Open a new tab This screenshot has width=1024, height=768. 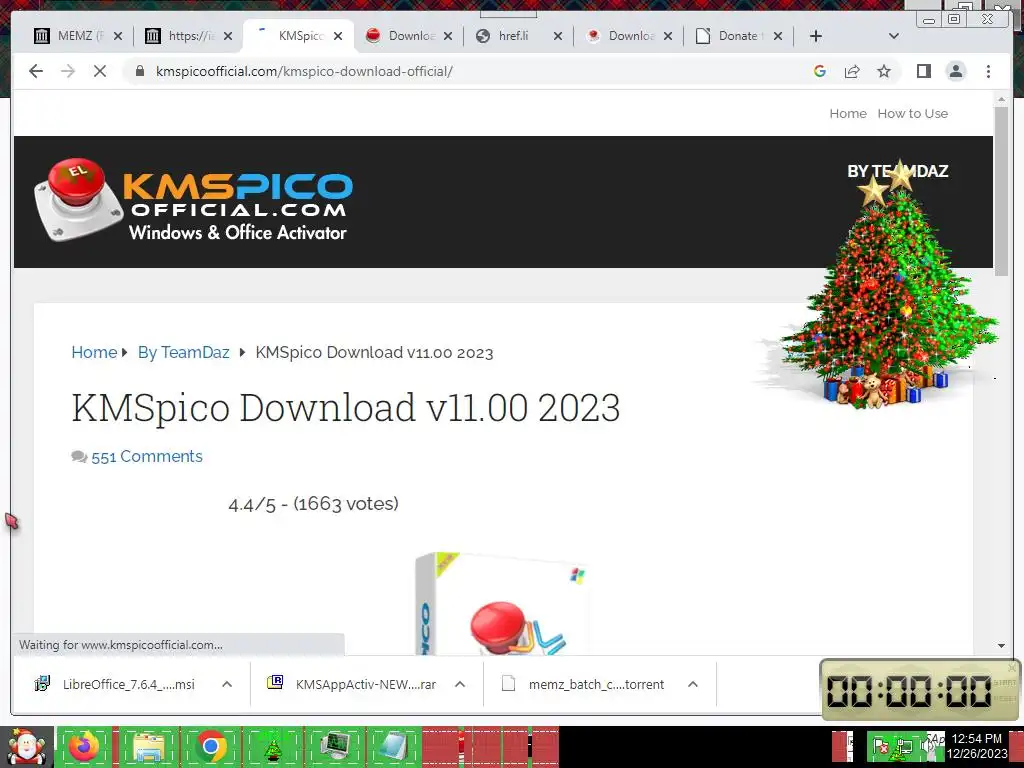tap(816, 36)
